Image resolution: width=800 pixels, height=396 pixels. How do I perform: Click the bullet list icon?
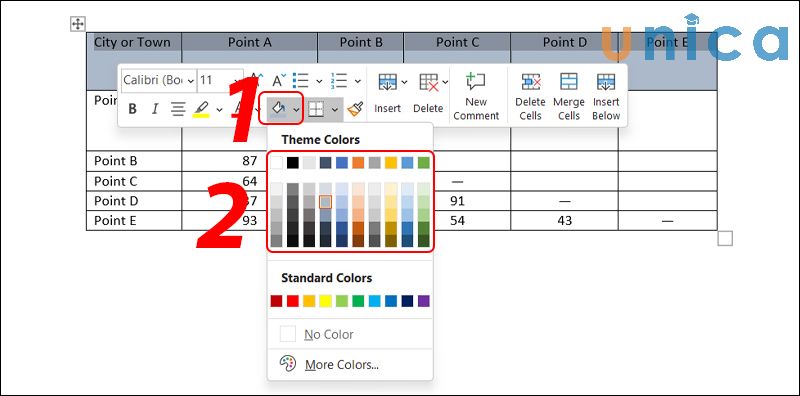pos(301,80)
